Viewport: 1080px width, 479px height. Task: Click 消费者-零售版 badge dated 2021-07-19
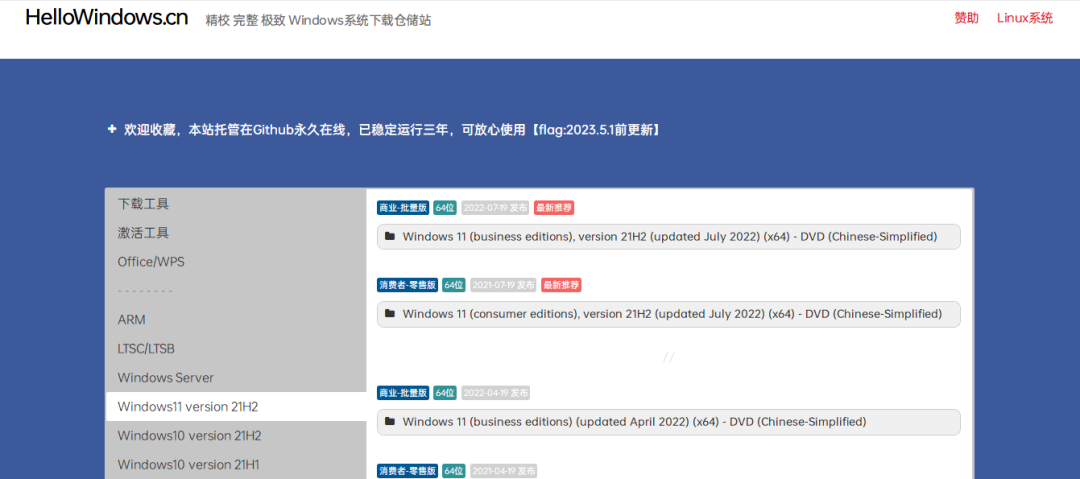[408, 285]
